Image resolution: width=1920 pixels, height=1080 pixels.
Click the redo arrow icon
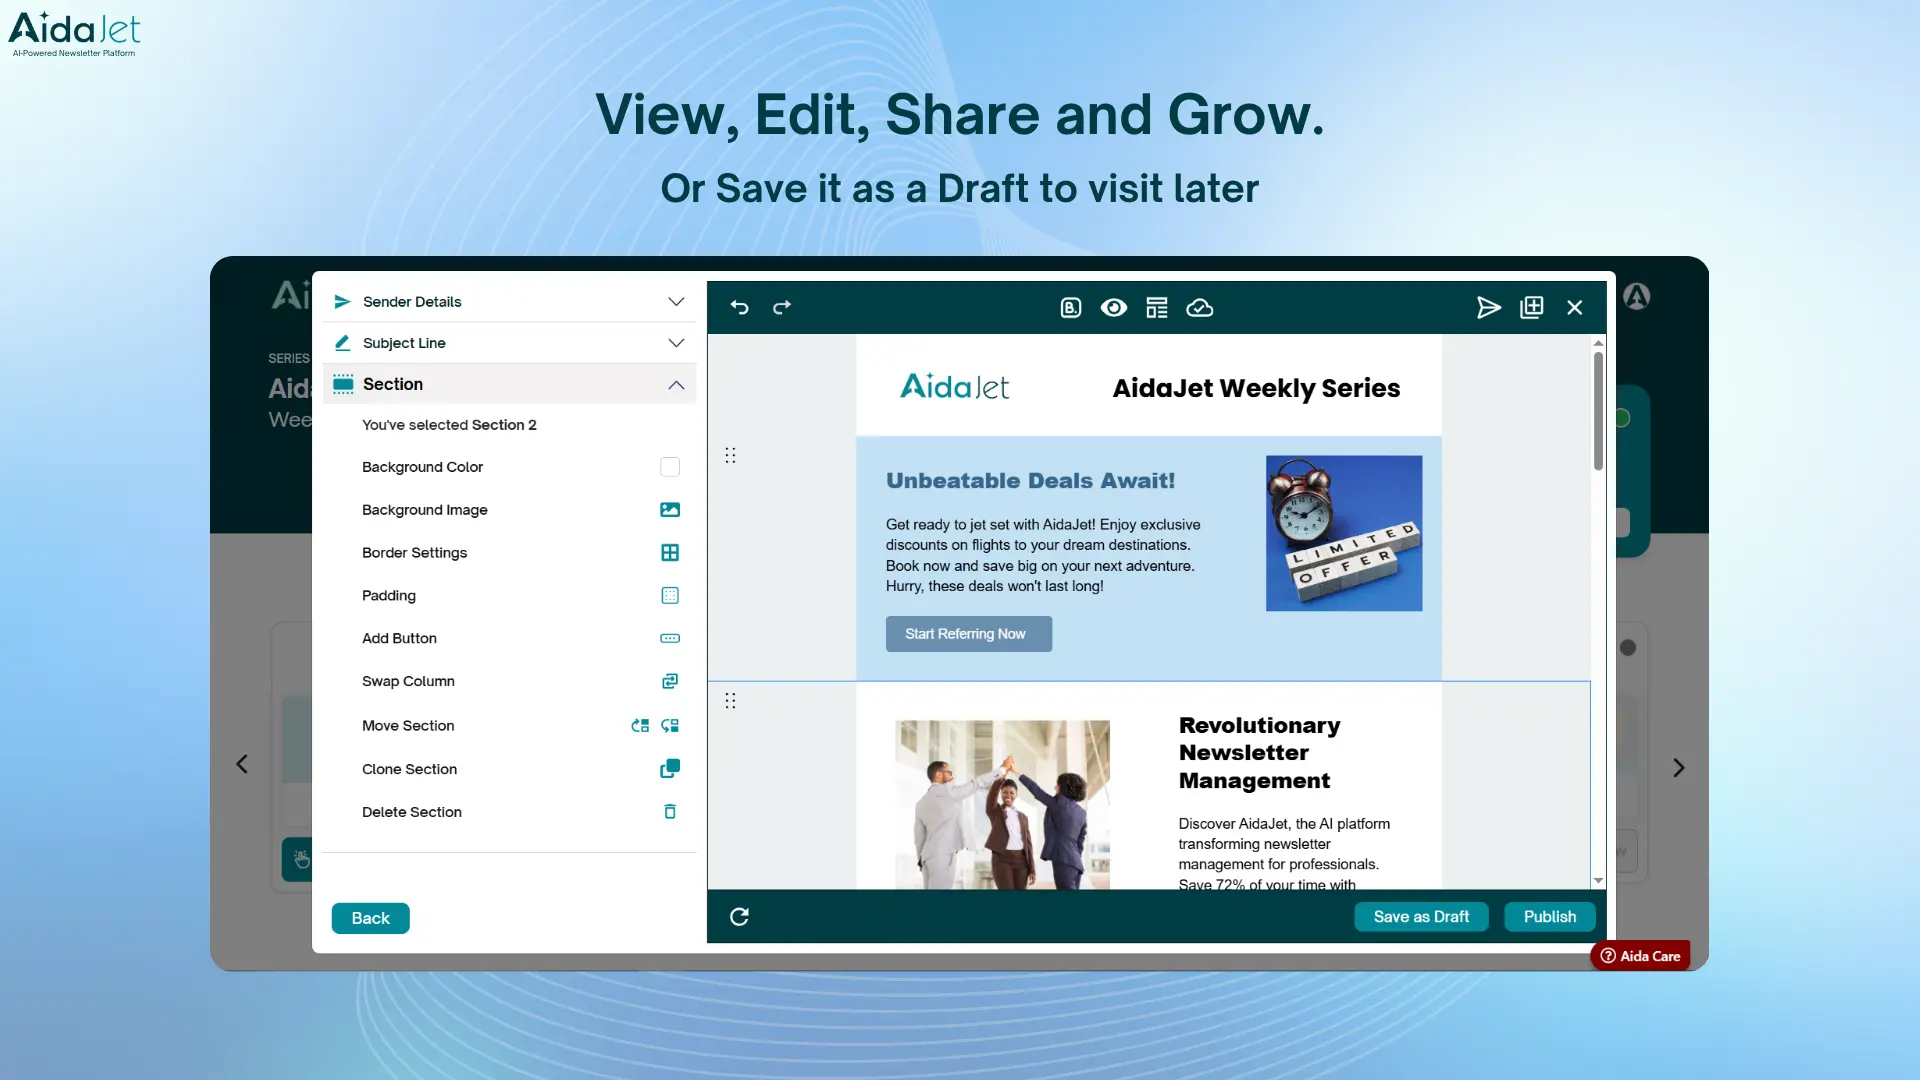782,308
